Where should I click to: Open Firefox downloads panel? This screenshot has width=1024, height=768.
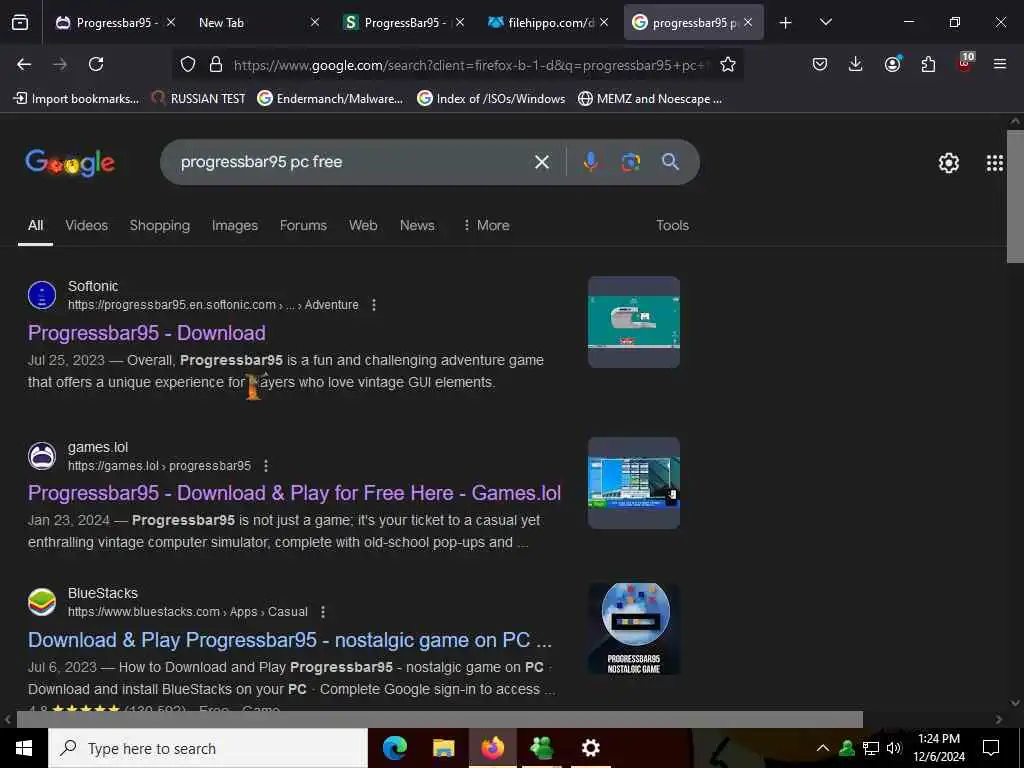click(856, 64)
